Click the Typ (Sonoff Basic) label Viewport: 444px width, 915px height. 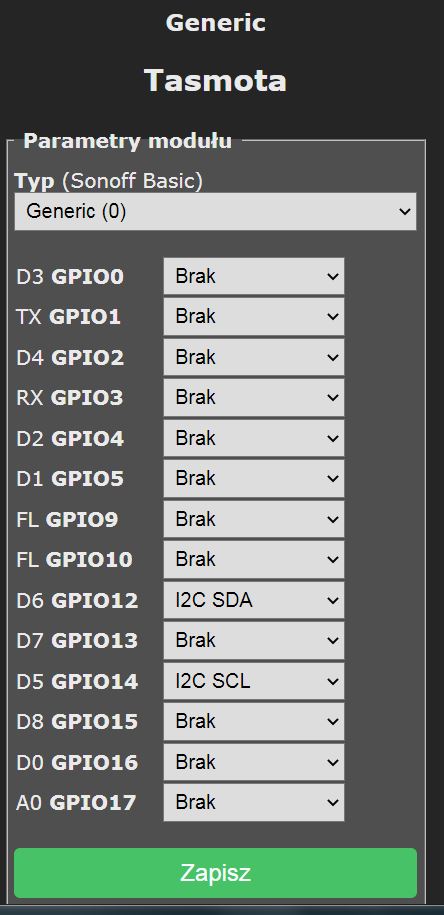(109, 181)
